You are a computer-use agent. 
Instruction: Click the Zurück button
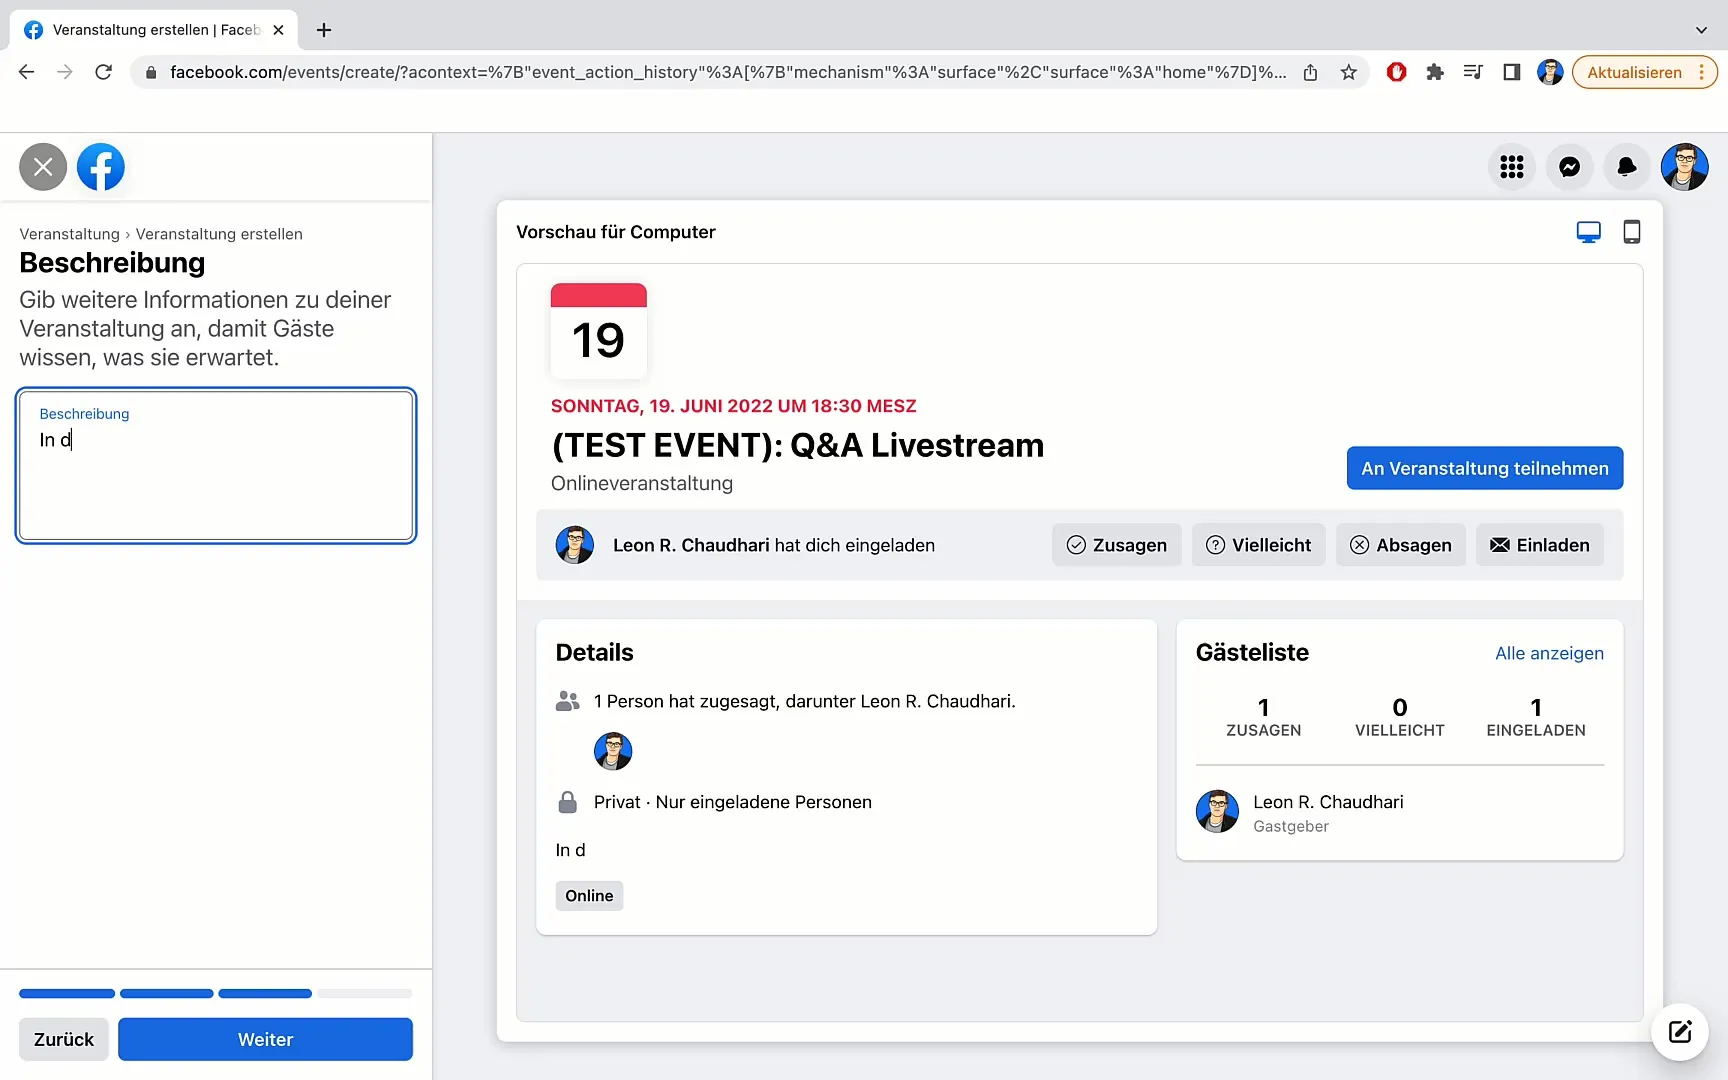pos(64,1039)
